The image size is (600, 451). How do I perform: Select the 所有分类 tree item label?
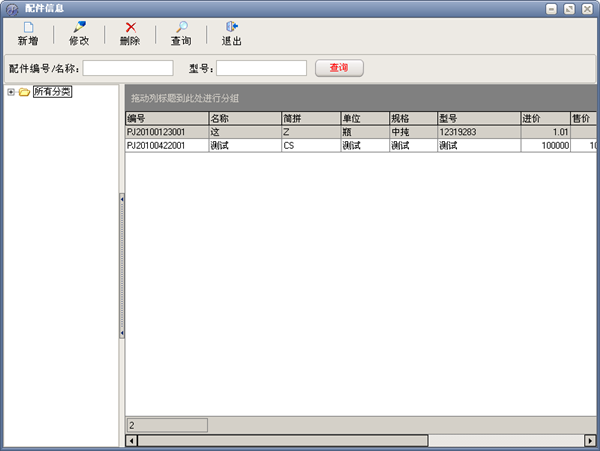tap(52, 93)
